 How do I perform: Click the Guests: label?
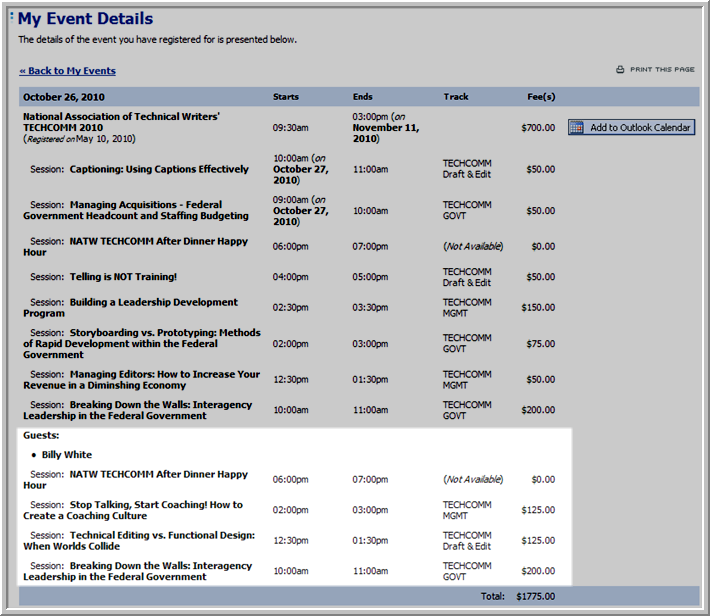(41, 436)
